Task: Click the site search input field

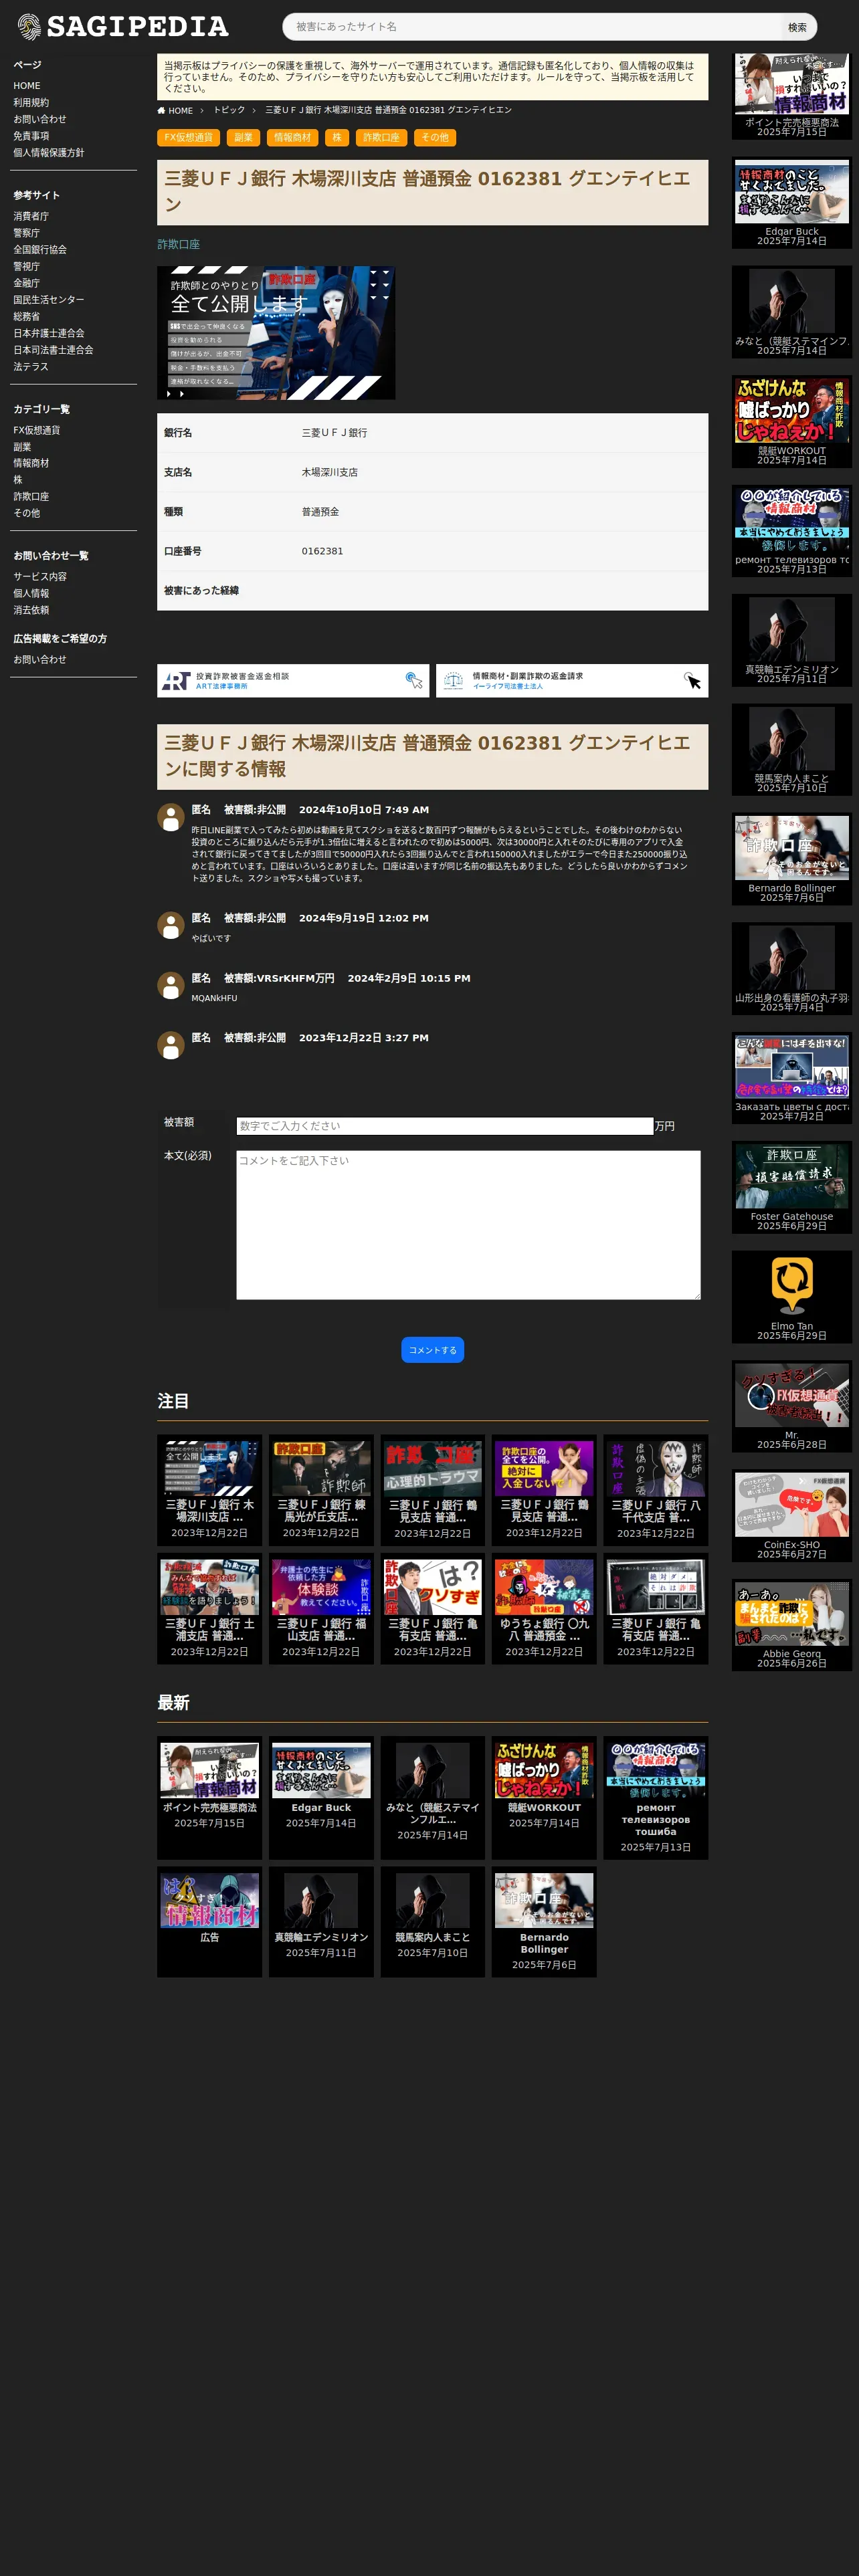Action: (x=533, y=27)
